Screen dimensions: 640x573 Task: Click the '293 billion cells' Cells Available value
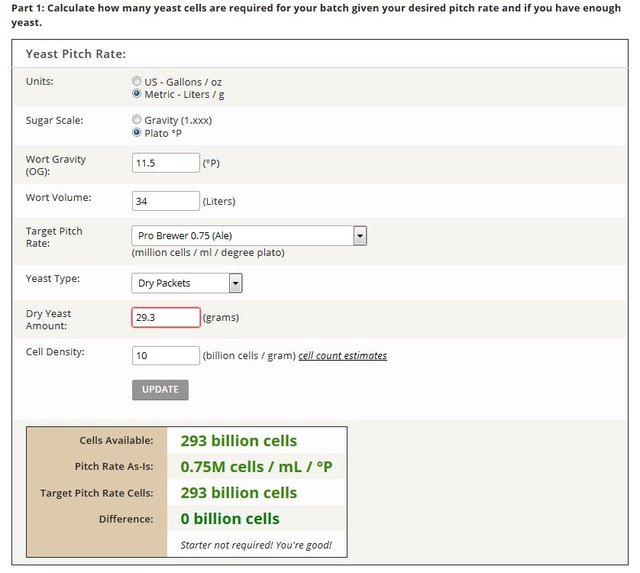point(239,441)
